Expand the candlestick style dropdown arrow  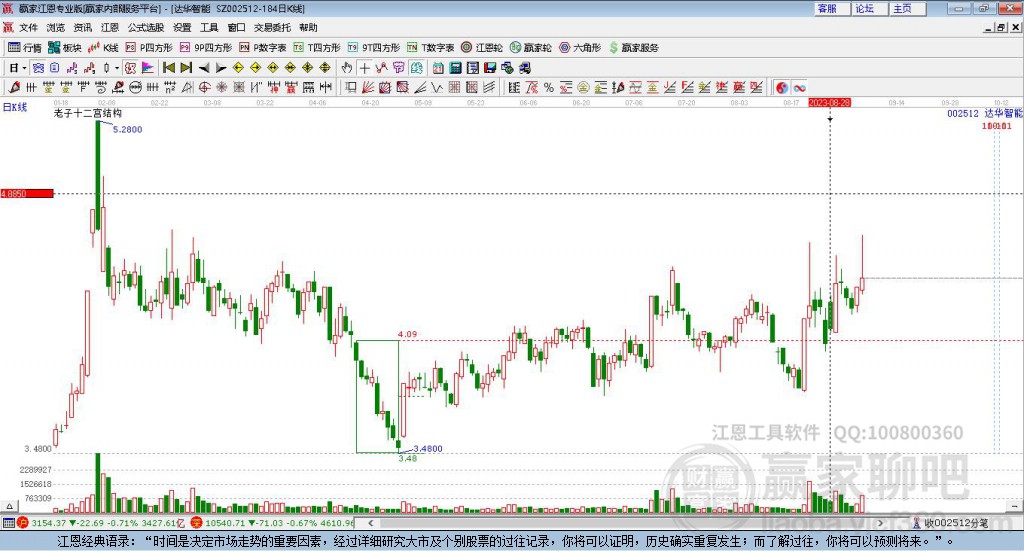117,68
